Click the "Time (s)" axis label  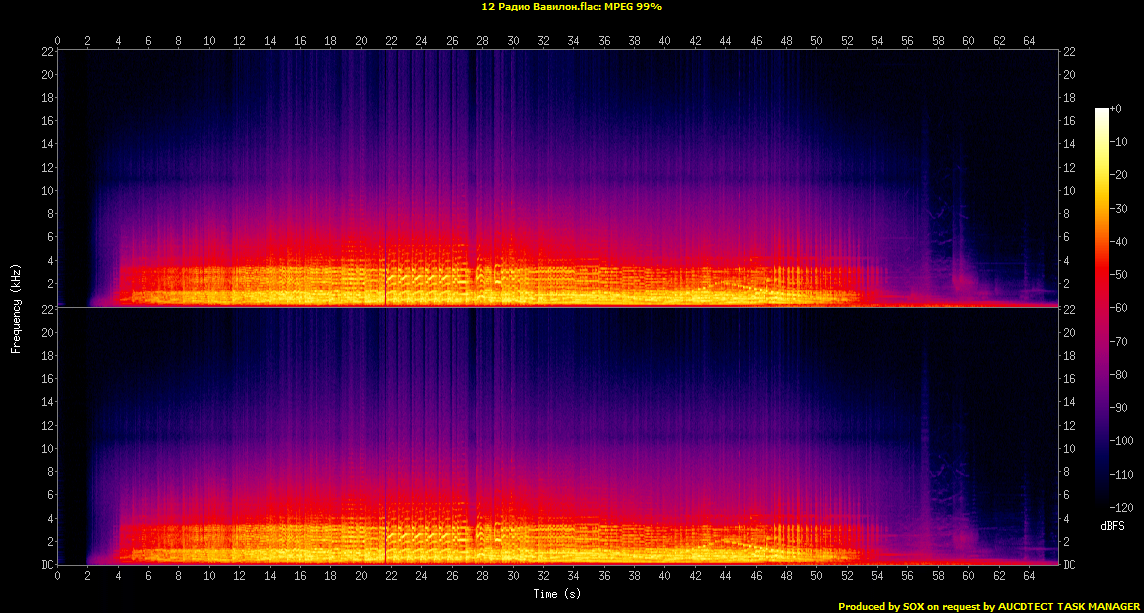pos(557,594)
